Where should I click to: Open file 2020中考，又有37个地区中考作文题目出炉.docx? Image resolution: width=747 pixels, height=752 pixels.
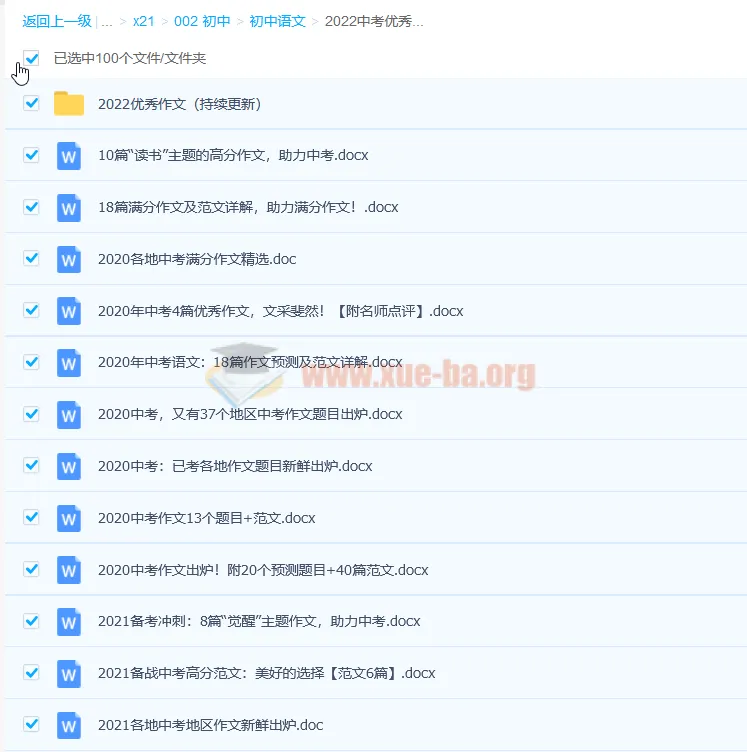pos(250,414)
